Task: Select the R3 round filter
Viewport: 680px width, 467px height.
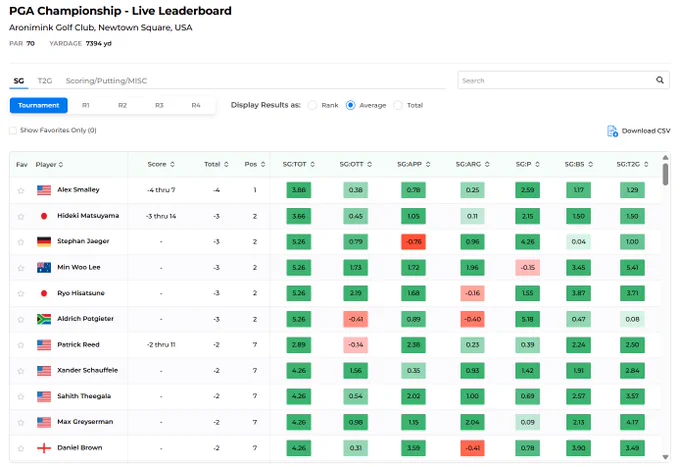Action: (x=159, y=105)
